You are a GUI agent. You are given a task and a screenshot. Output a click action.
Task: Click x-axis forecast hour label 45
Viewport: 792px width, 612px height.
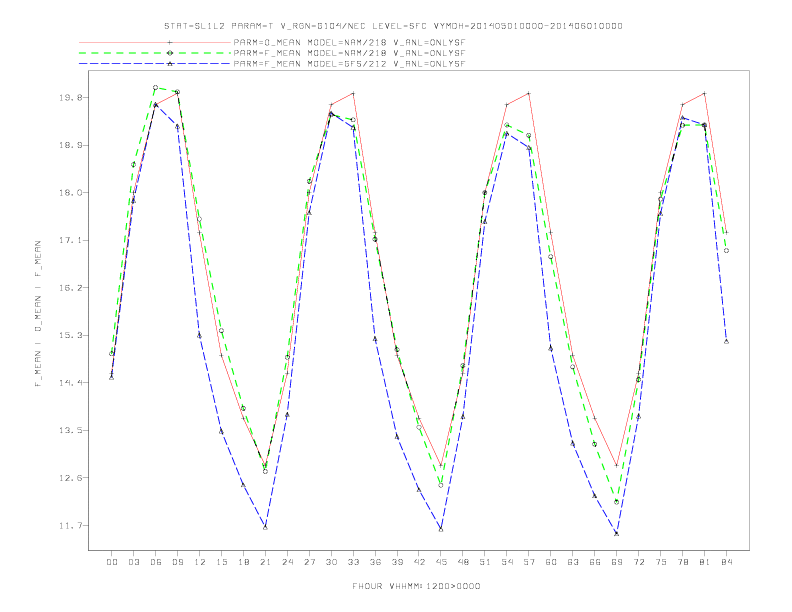pos(441,562)
